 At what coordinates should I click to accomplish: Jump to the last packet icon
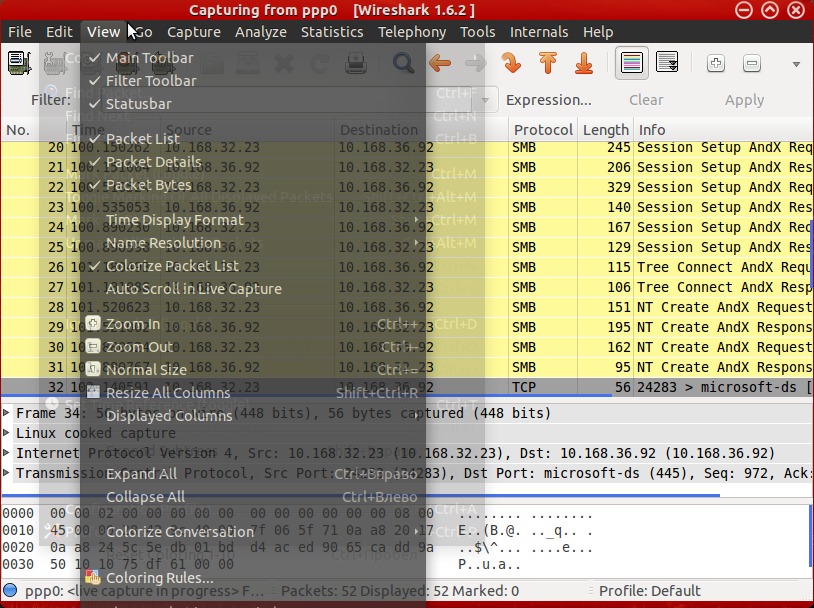pos(584,63)
